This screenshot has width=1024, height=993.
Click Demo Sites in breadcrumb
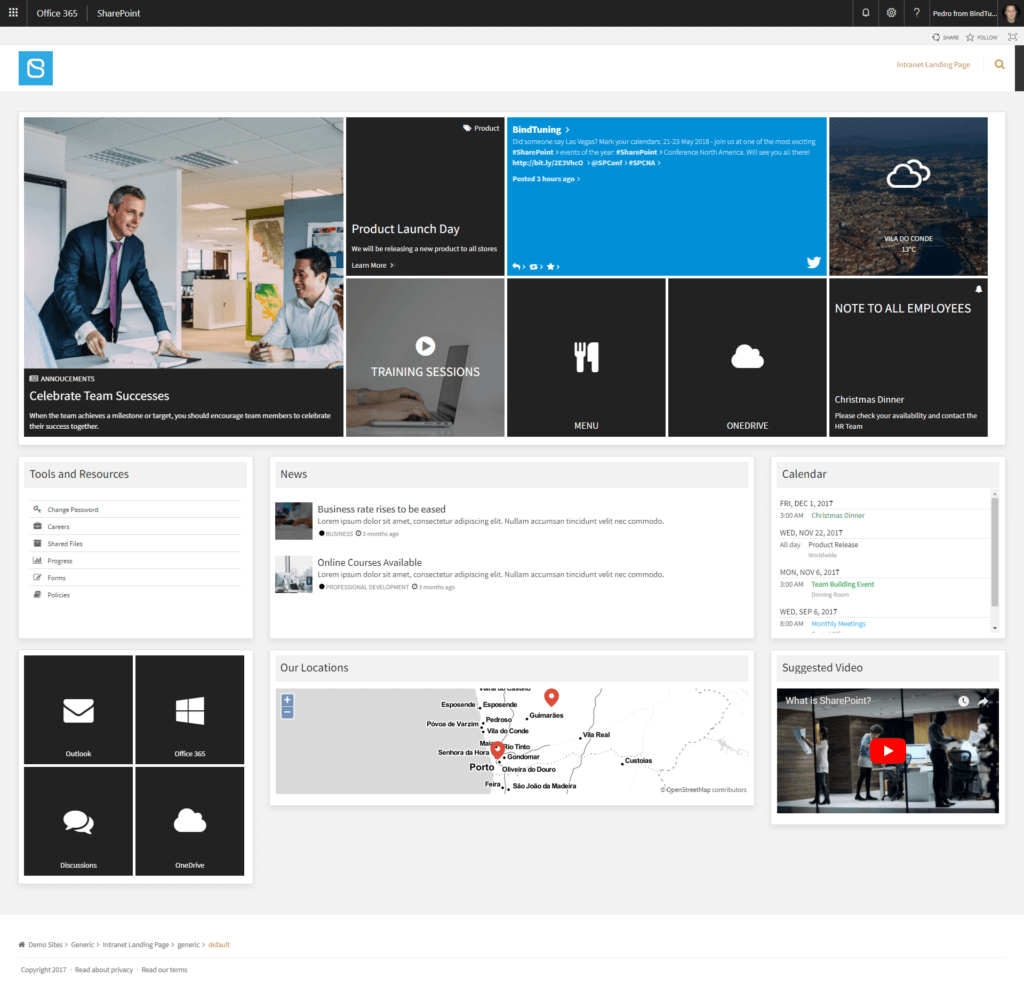[x=45, y=945]
